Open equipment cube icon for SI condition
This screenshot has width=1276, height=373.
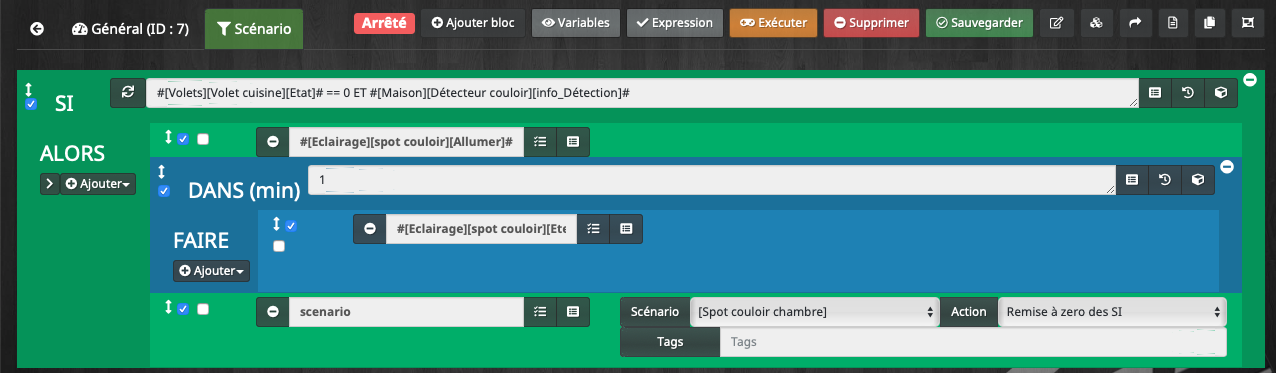click(x=1221, y=92)
